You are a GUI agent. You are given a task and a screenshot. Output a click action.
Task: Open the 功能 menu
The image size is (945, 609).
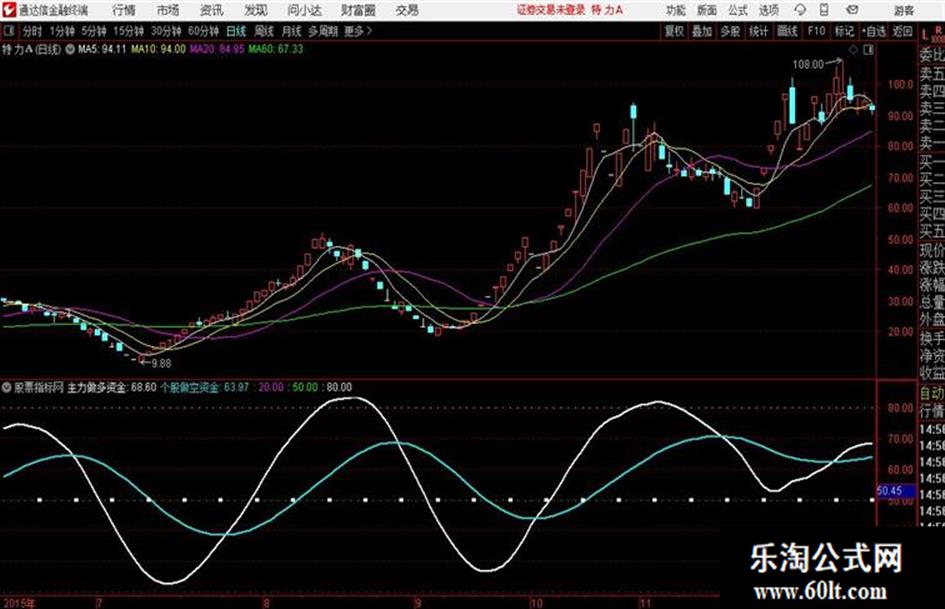point(676,10)
